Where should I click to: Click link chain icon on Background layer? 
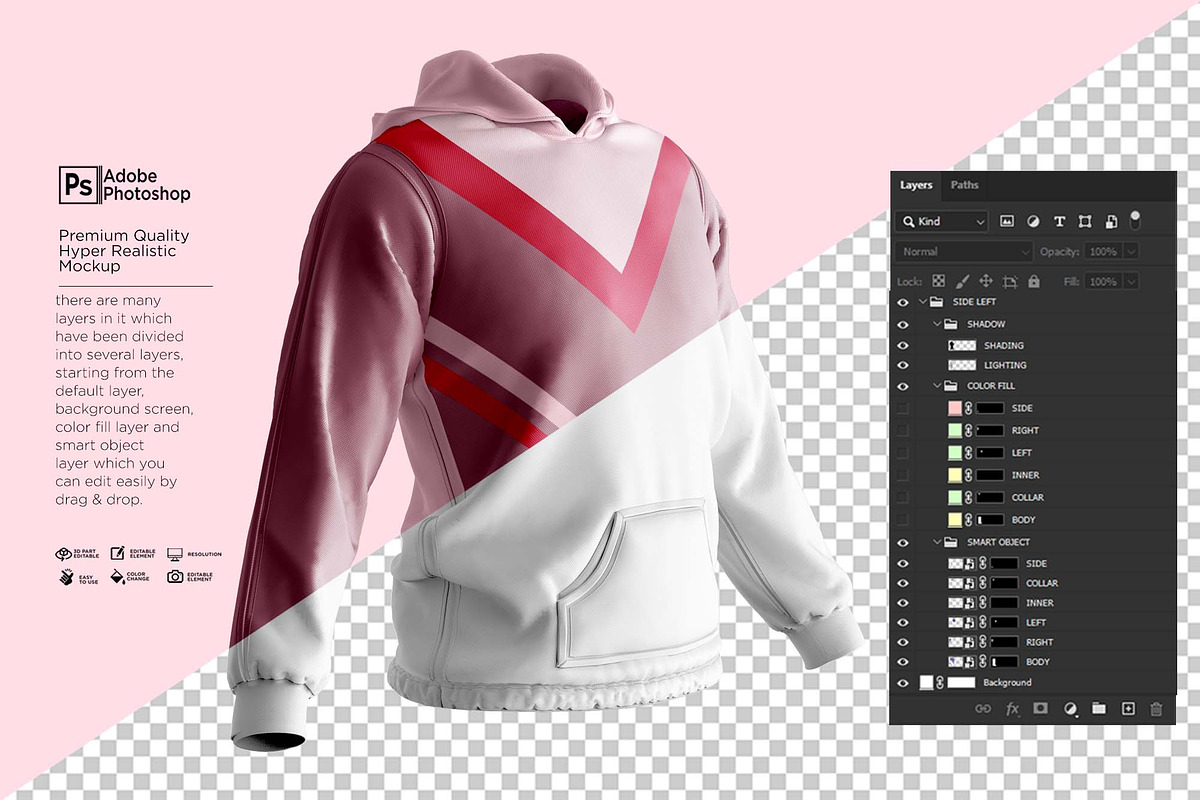940,682
